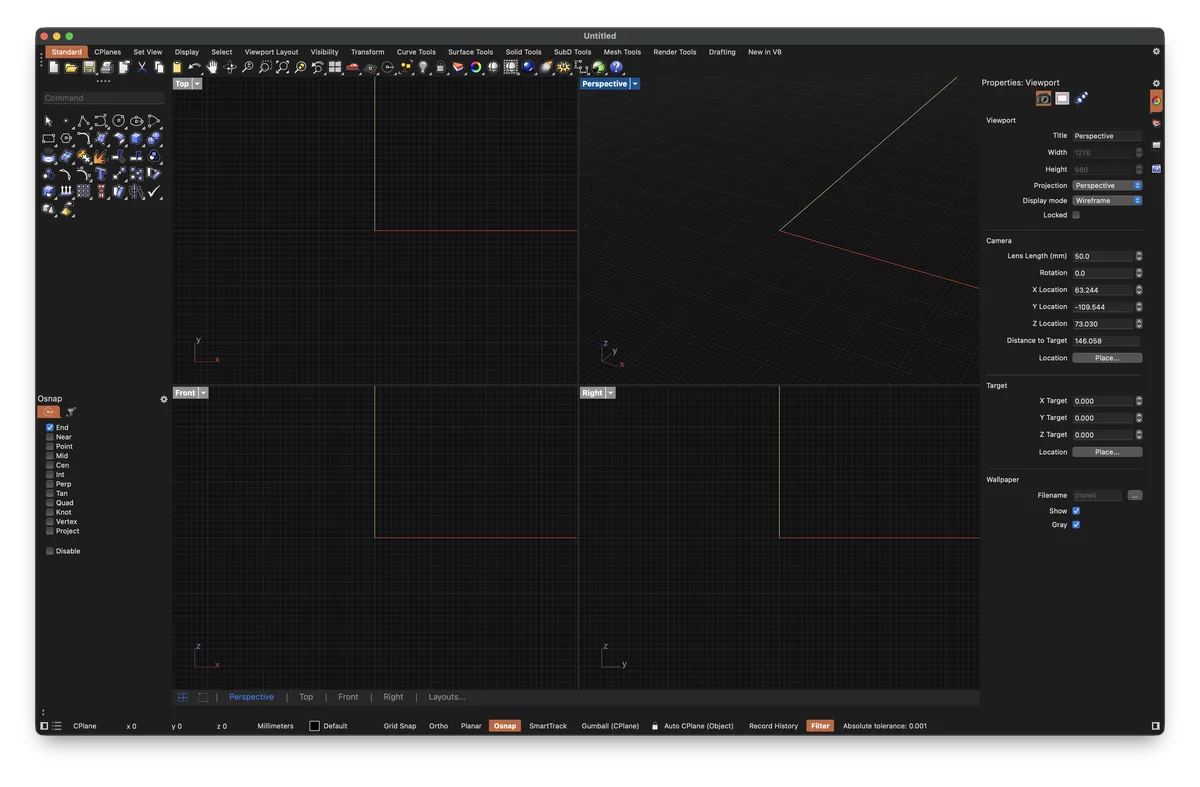Select the Polyline tool in sidebar
Viewport: 1200px width, 787px height.
[83, 121]
